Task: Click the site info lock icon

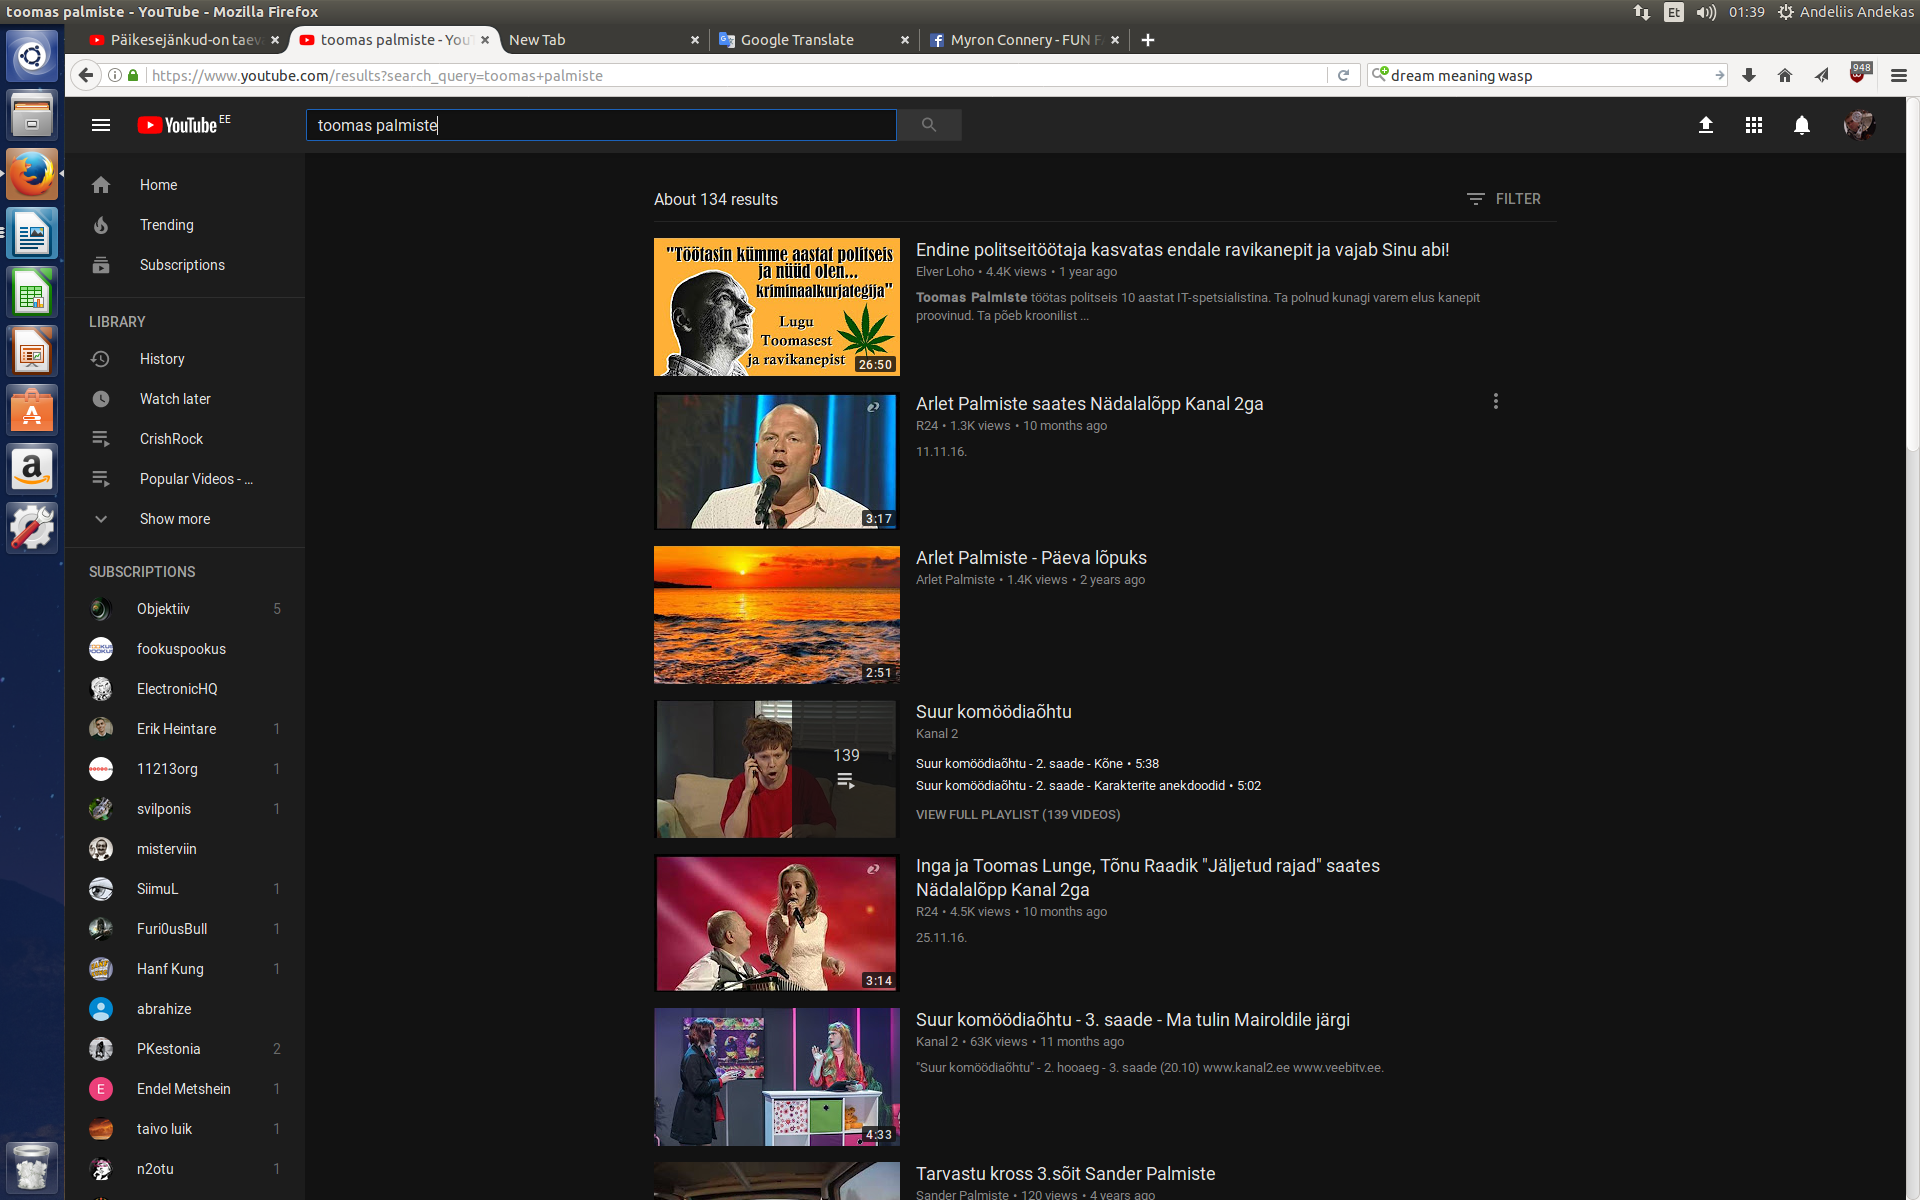Action: click(x=133, y=75)
